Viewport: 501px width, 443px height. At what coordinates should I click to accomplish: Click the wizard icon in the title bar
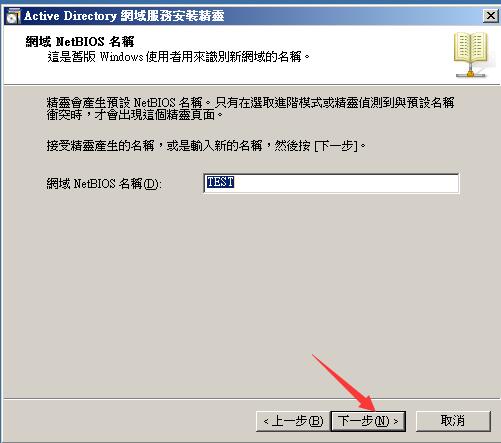click(x=13, y=16)
